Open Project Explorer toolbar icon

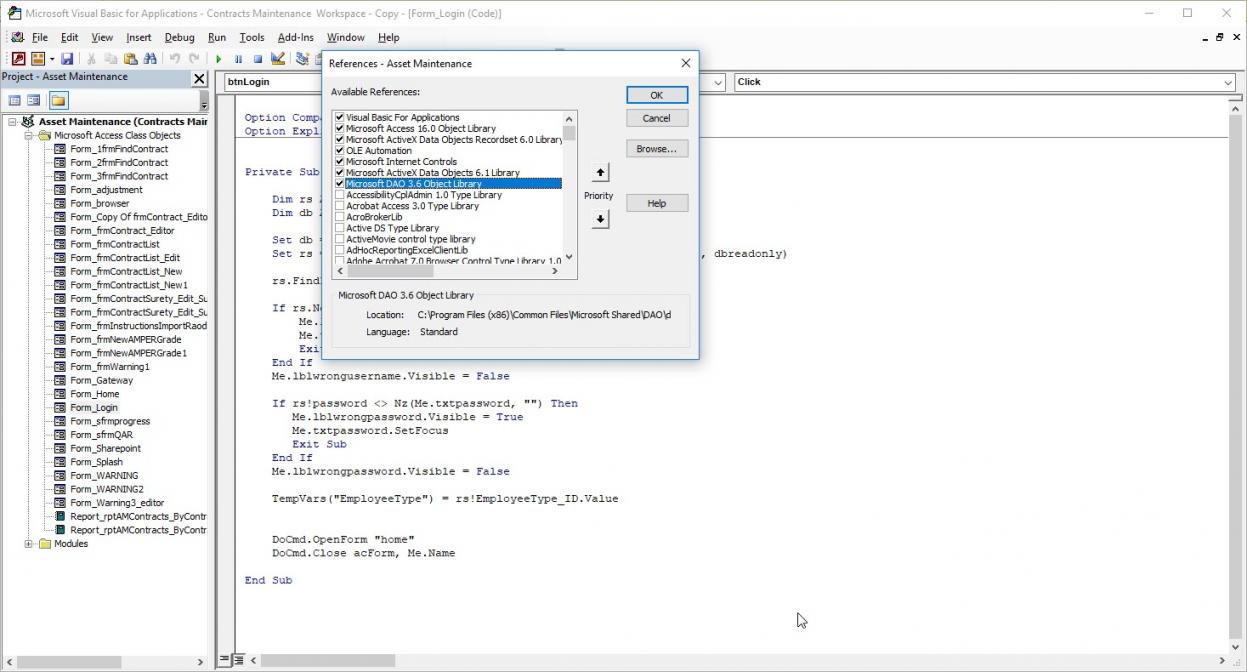(302, 59)
